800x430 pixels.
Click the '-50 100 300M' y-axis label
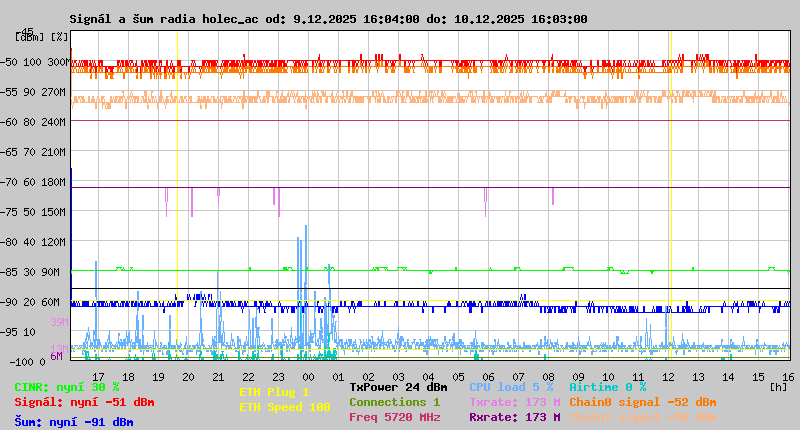[x=35, y=62]
